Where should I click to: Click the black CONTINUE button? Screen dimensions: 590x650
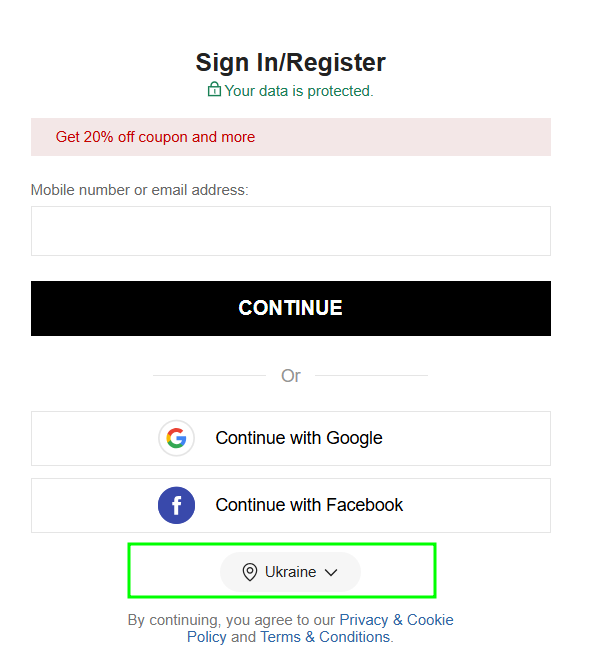click(291, 308)
